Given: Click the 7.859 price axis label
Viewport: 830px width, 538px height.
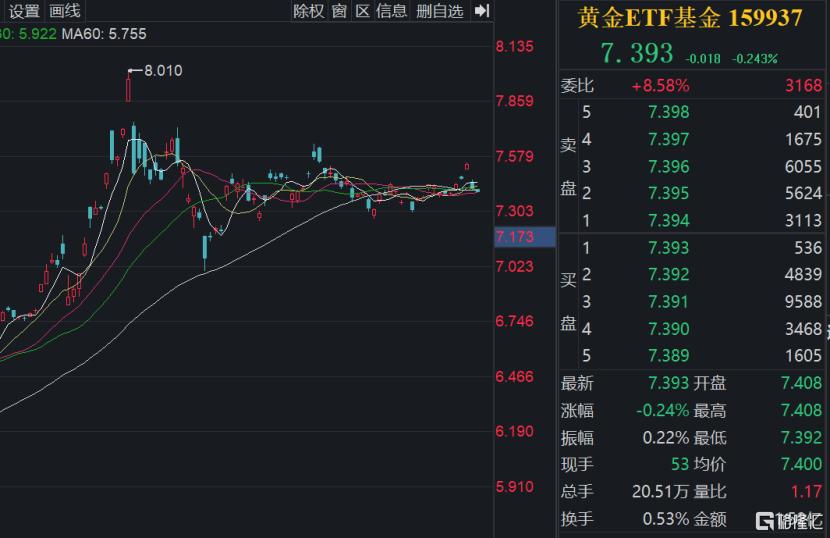Looking at the screenshot, I should click(515, 101).
